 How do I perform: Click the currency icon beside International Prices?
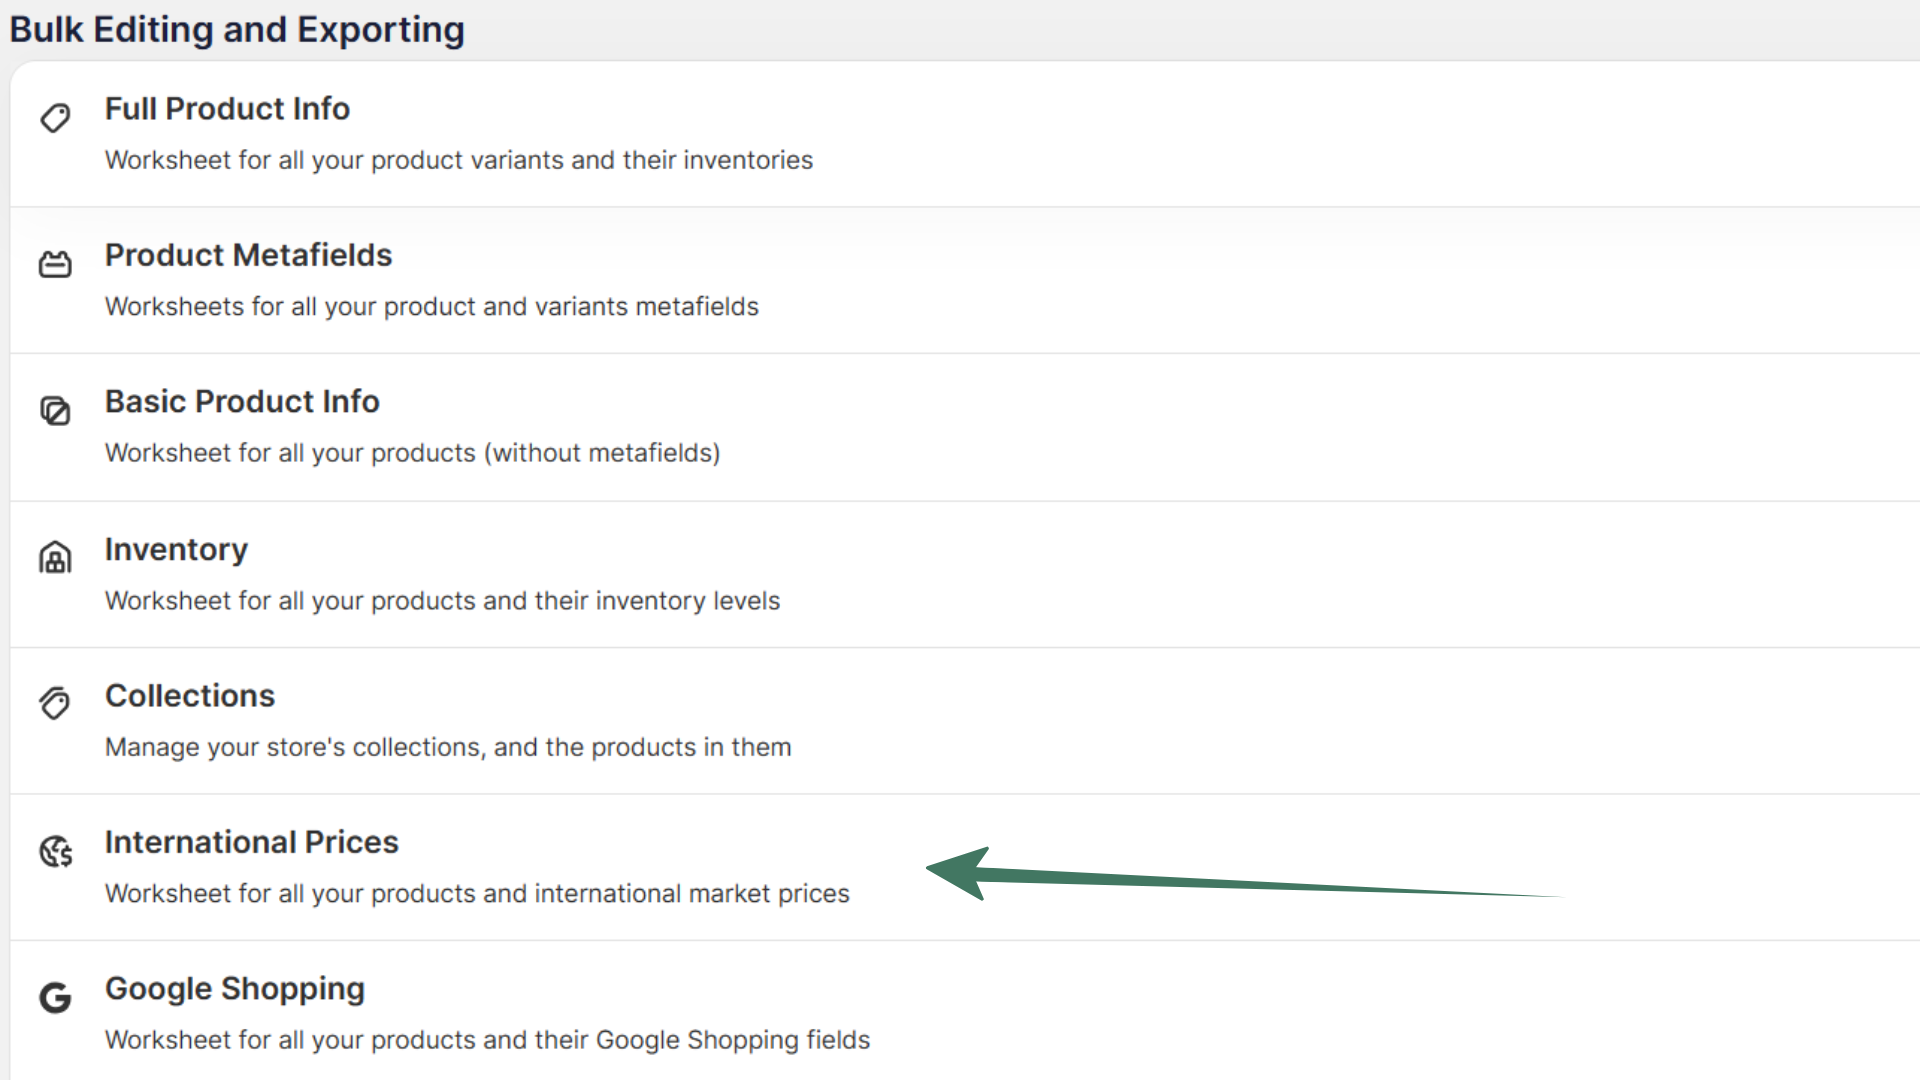(x=55, y=851)
